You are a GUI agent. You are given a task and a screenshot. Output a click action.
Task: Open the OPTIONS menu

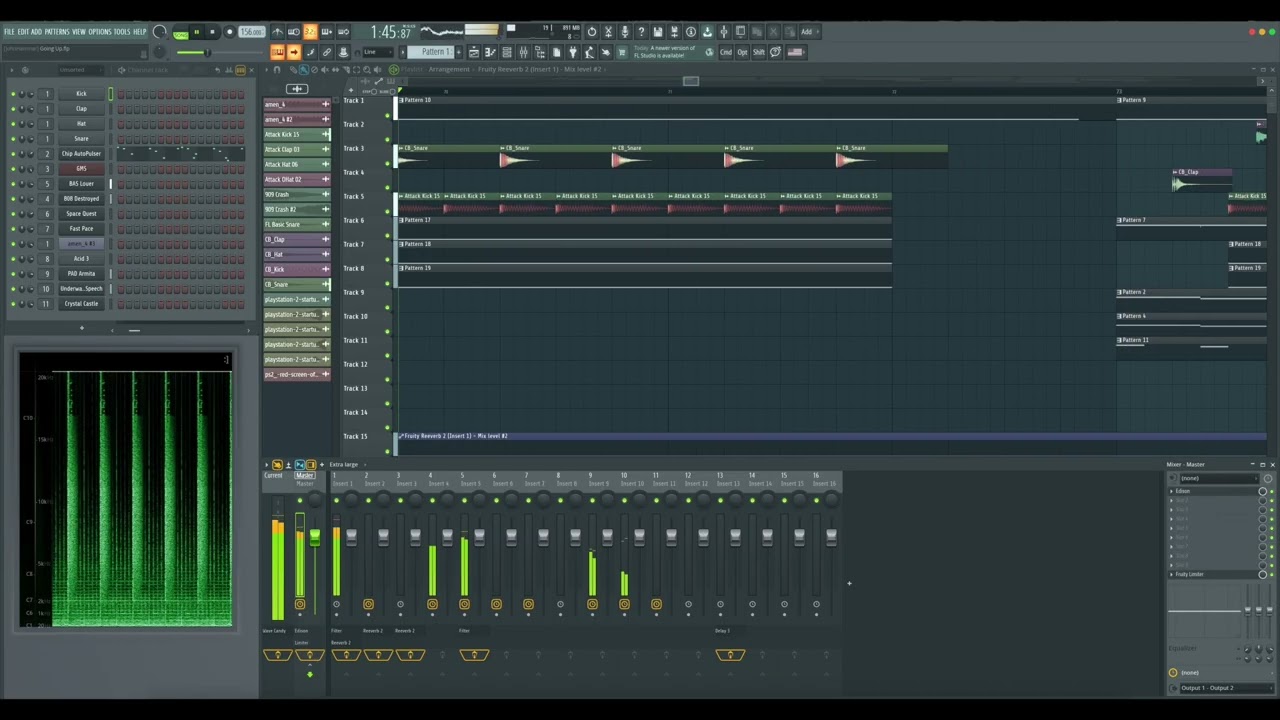[x=100, y=31]
